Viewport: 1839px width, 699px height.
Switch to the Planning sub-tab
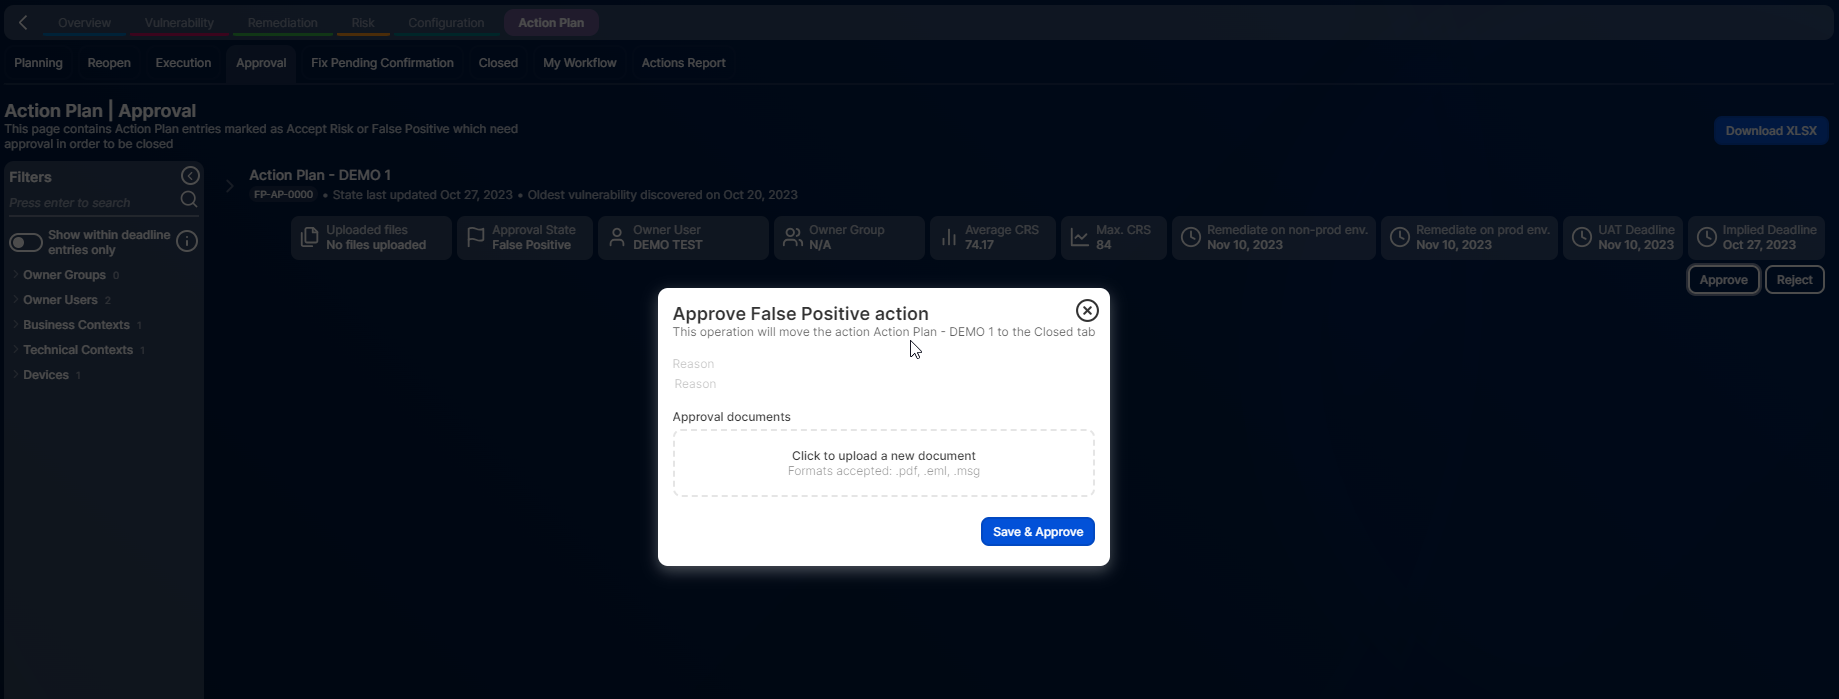pos(38,63)
